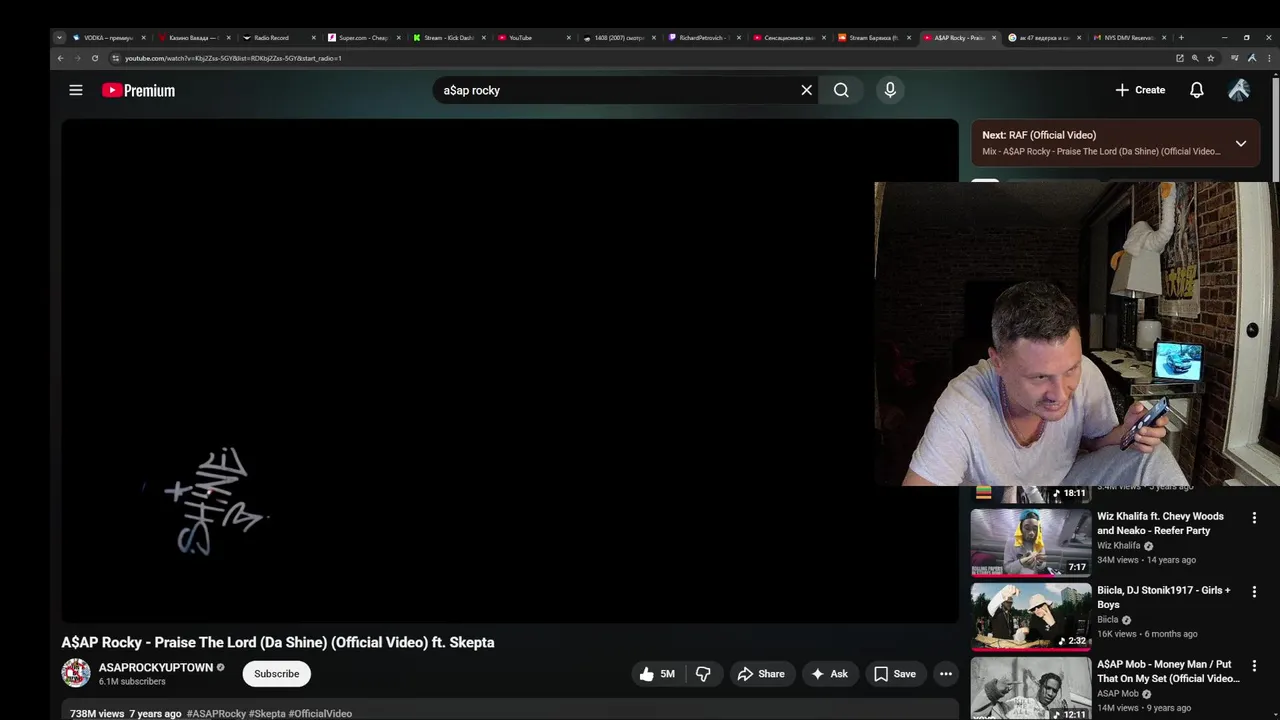
Task: Click the #Skepta hashtag
Action: point(267,714)
